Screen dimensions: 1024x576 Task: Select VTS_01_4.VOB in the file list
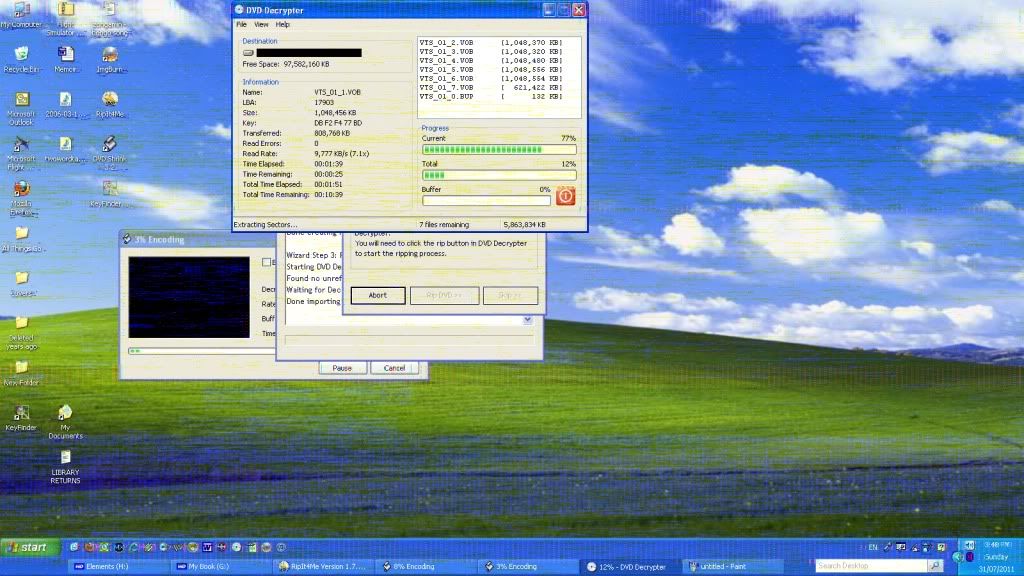pyautogui.click(x=491, y=60)
